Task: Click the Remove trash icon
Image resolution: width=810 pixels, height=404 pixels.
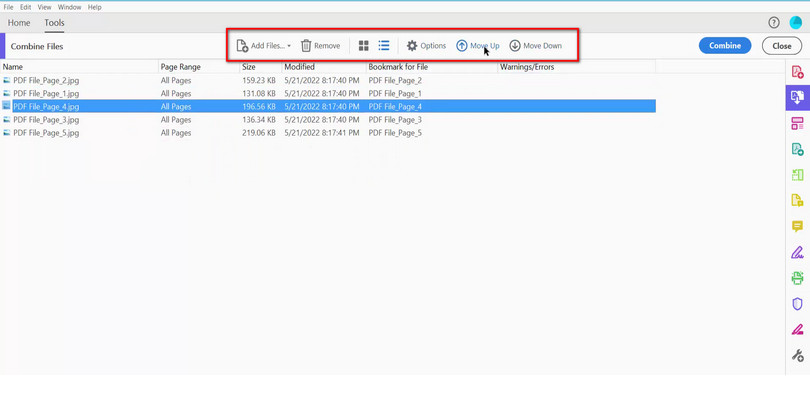Action: (306, 46)
